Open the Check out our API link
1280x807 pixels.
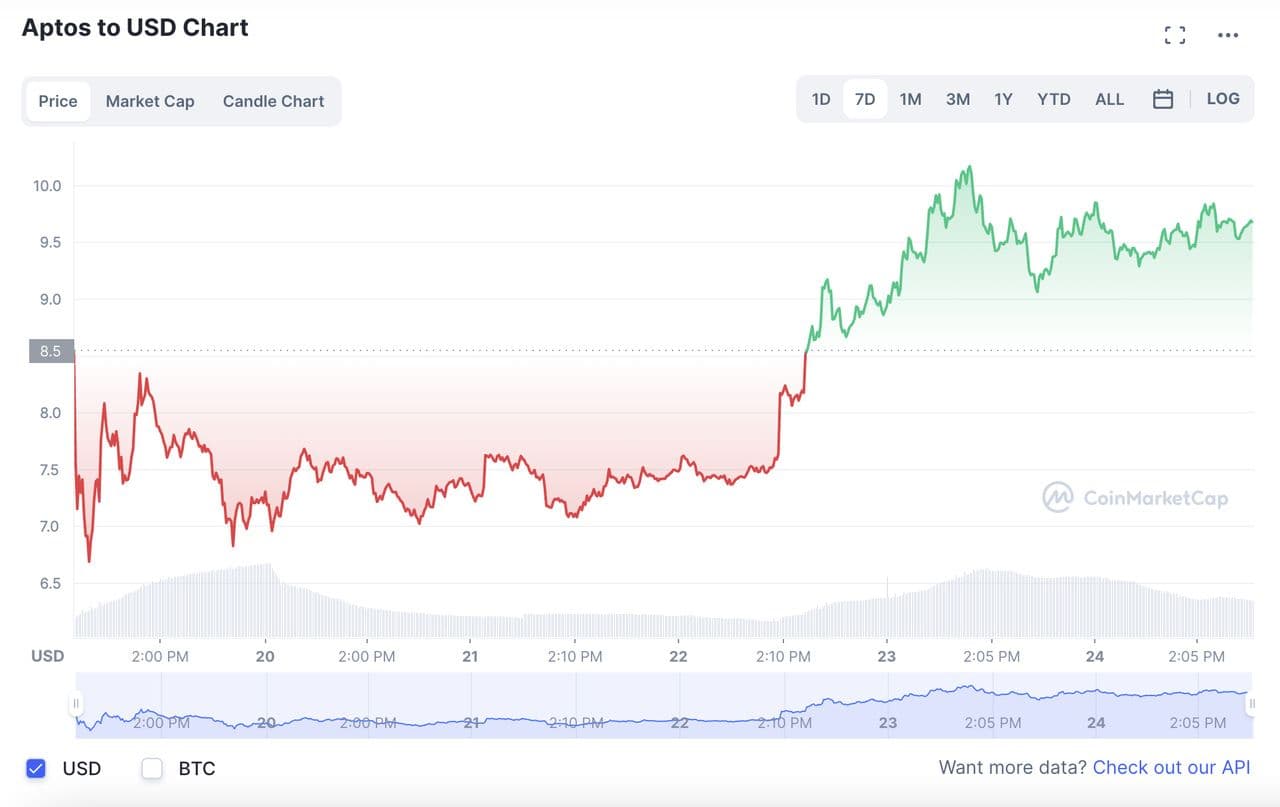(x=1171, y=767)
